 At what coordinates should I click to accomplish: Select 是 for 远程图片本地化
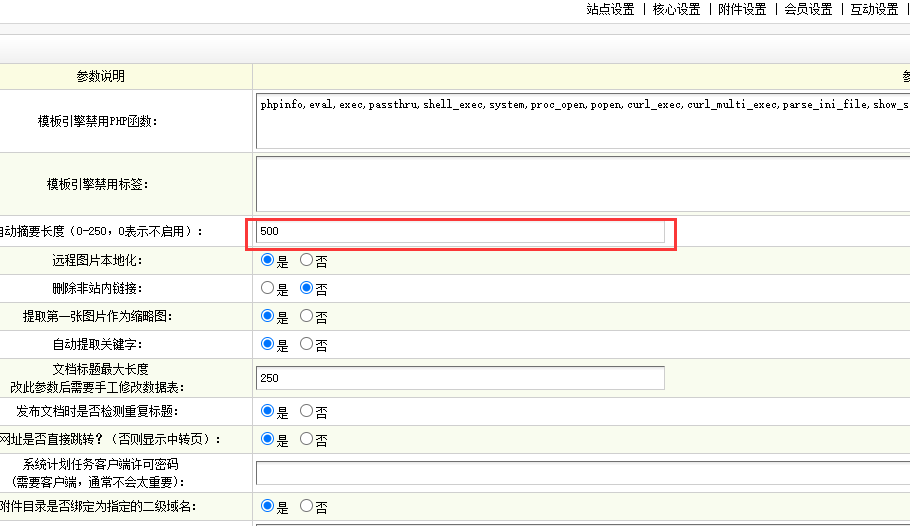point(267,260)
